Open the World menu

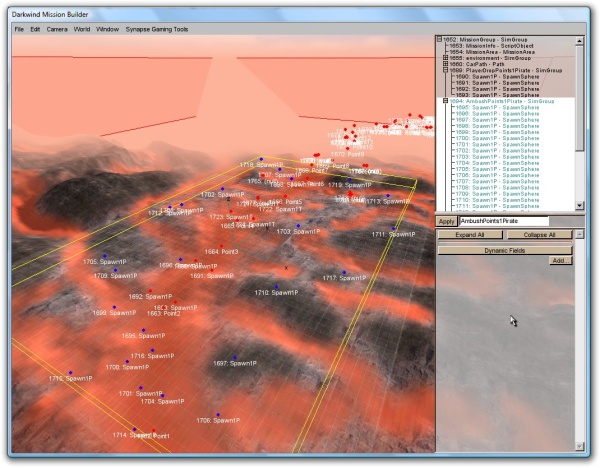coord(82,29)
